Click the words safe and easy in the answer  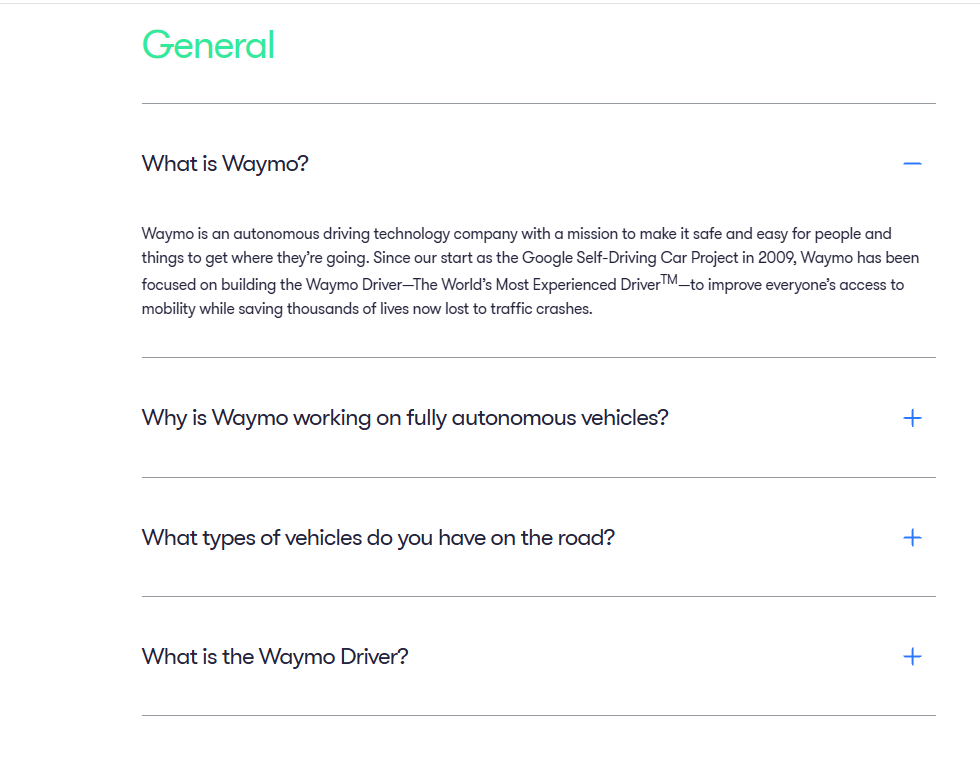click(740, 234)
